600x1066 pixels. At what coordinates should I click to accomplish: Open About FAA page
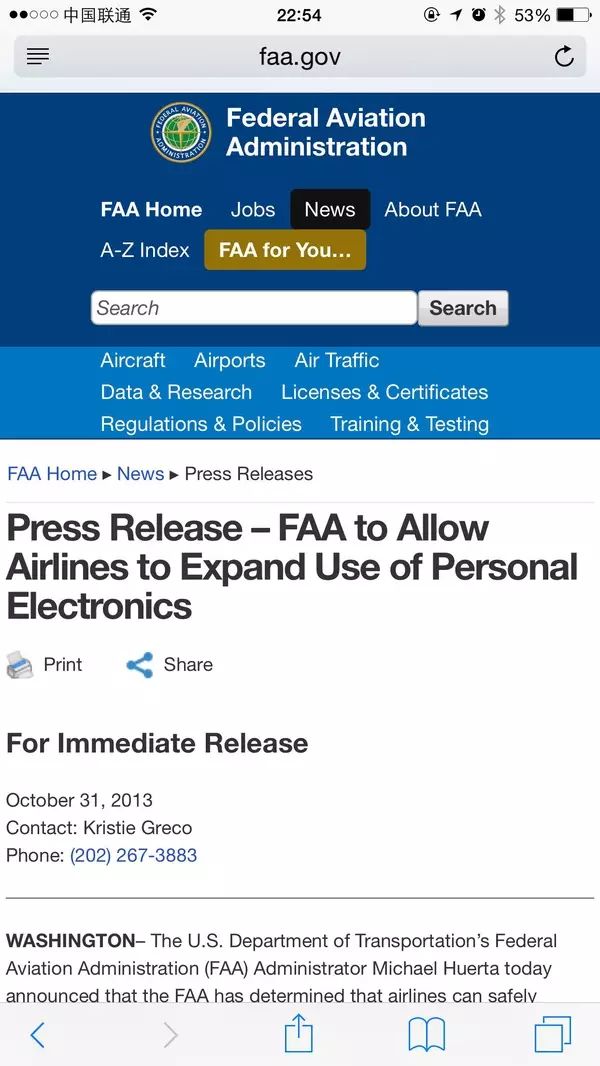click(433, 209)
